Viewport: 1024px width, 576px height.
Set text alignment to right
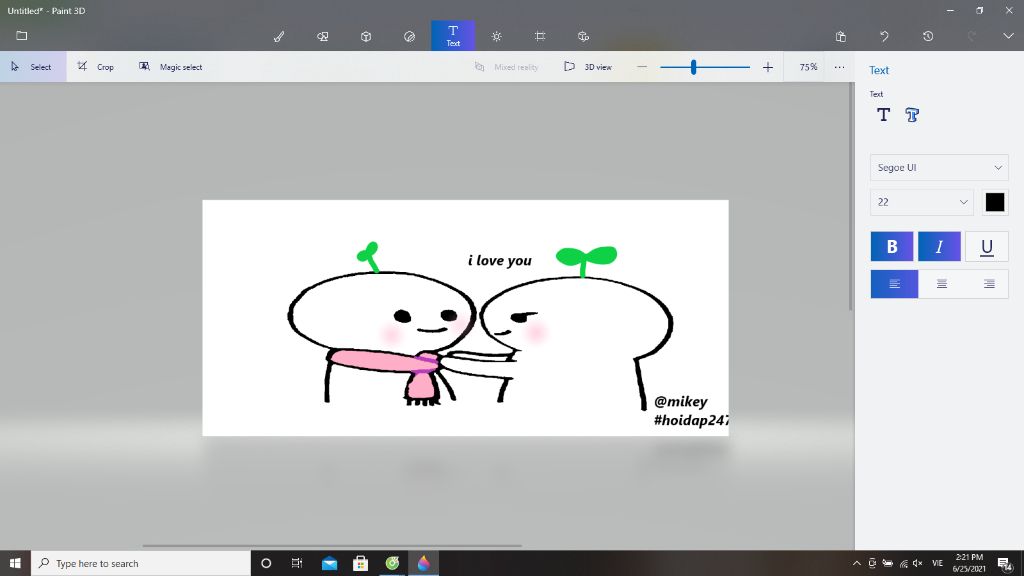coord(989,284)
